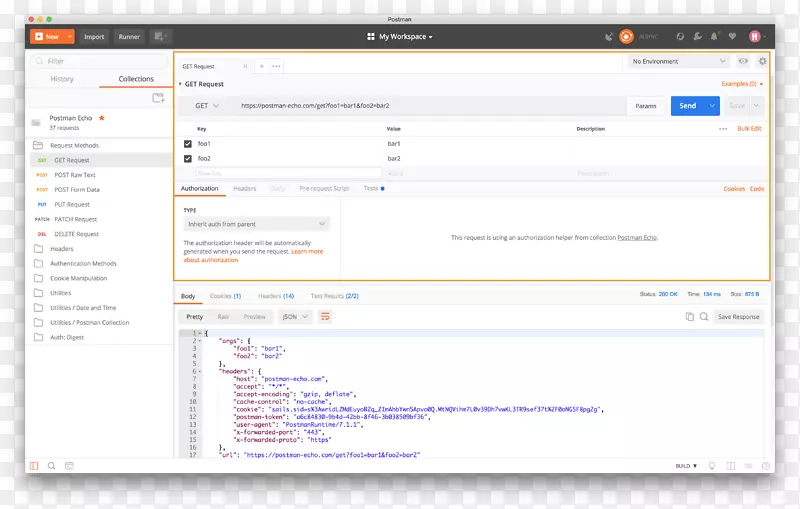The image size is (800, 509).
Task: Uncheck the foo2 parameter checkbox
Action: pyautogui.click(x=188, y=159)
